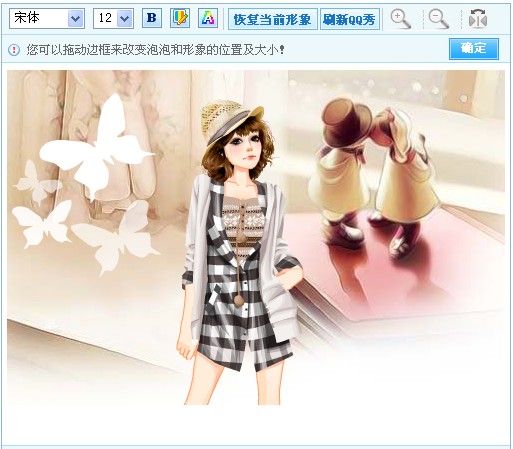Viewport: 513px width, 449px height.
Task: Expand the 宋体 font dropdown arrow
Action: [x=76, y=18]
